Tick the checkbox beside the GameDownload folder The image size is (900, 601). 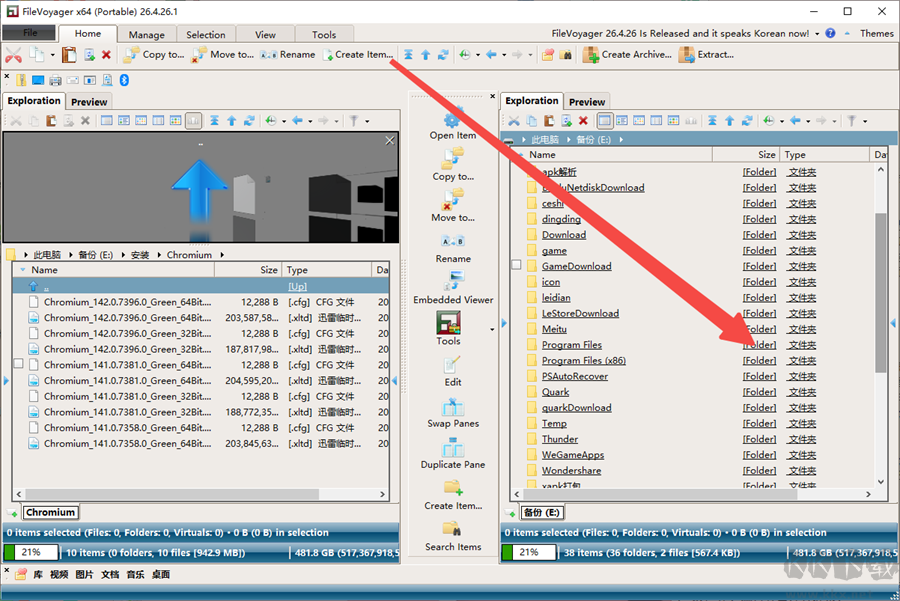(516, 265)
